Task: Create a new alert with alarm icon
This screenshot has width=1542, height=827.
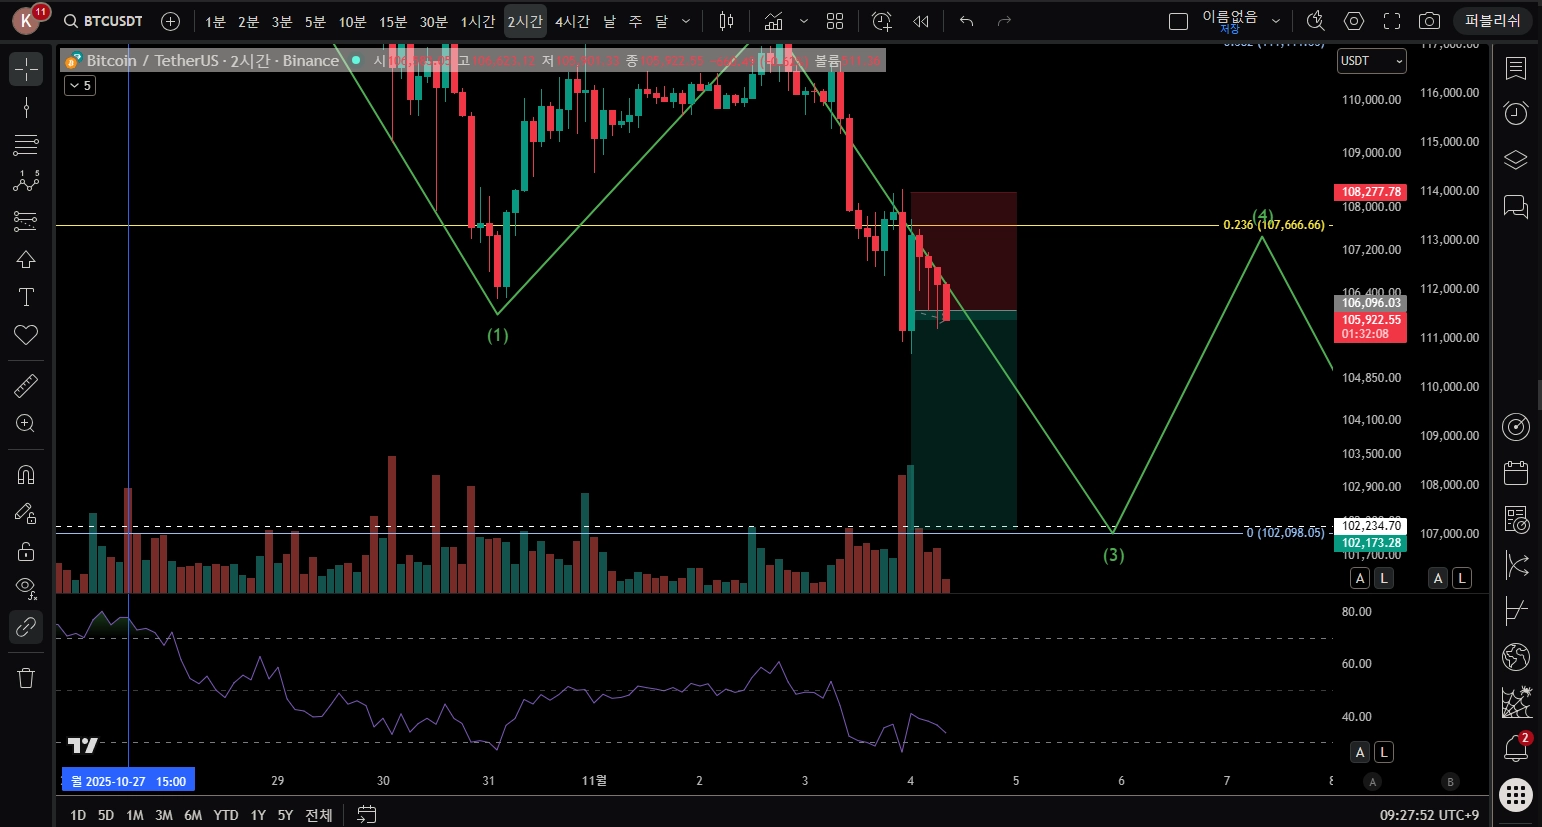Action: (x=881, y=21)
